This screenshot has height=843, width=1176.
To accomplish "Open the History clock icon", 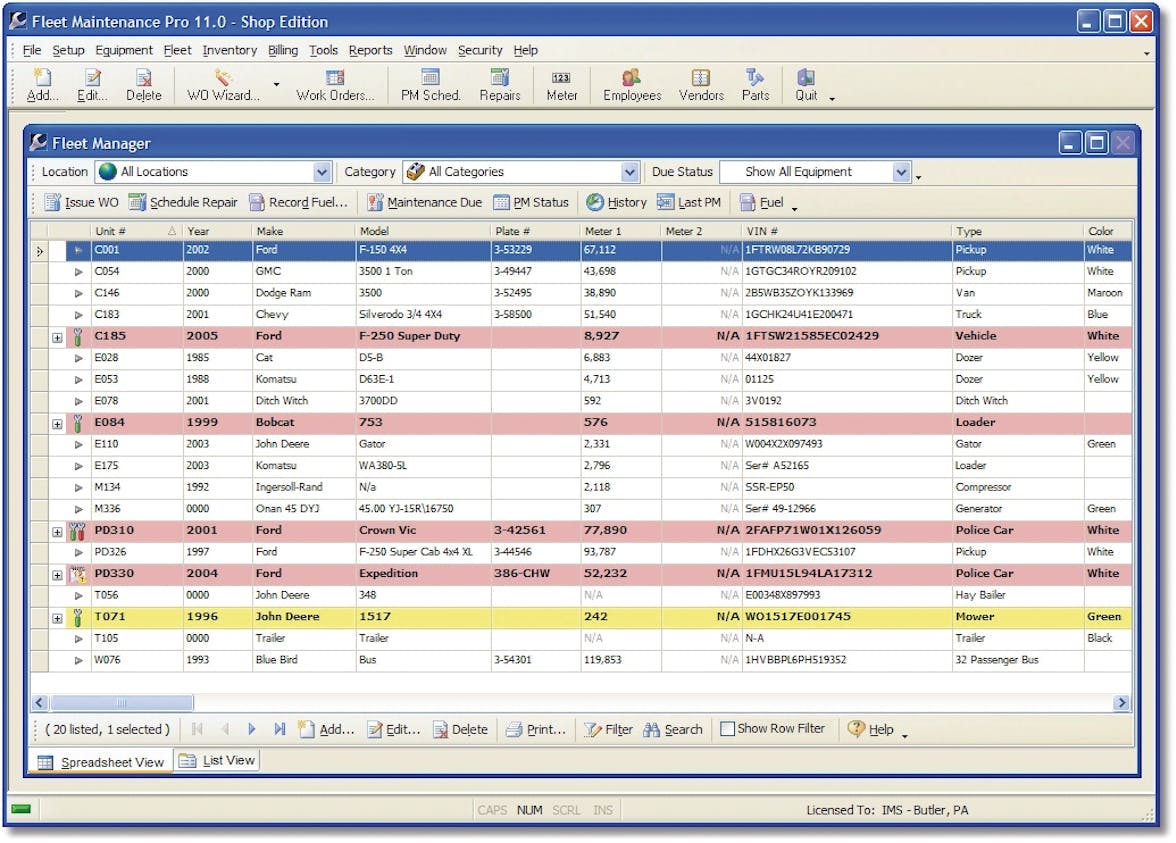I will (x=595, y=202).
